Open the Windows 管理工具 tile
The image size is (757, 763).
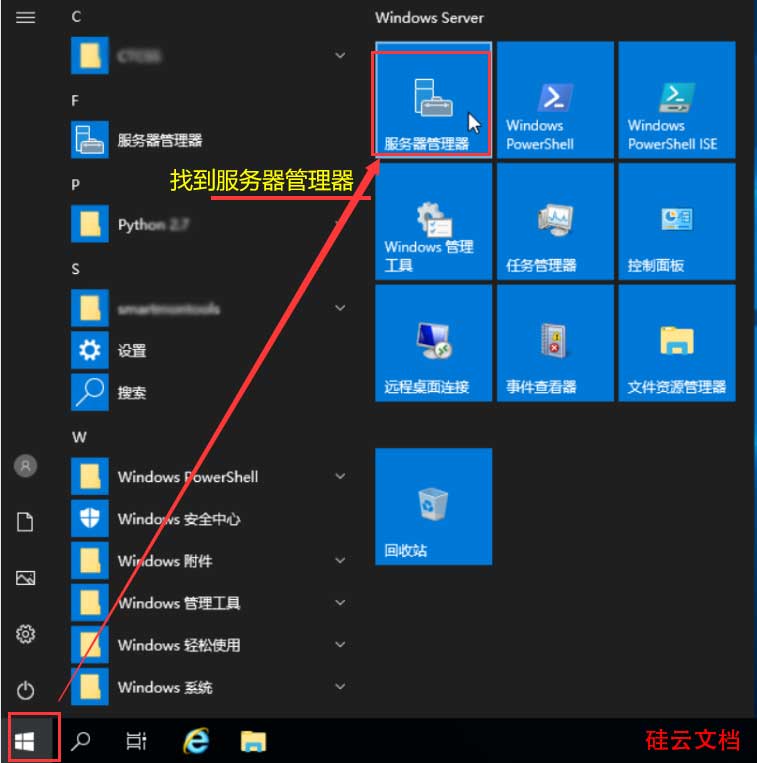click(433, 222)
